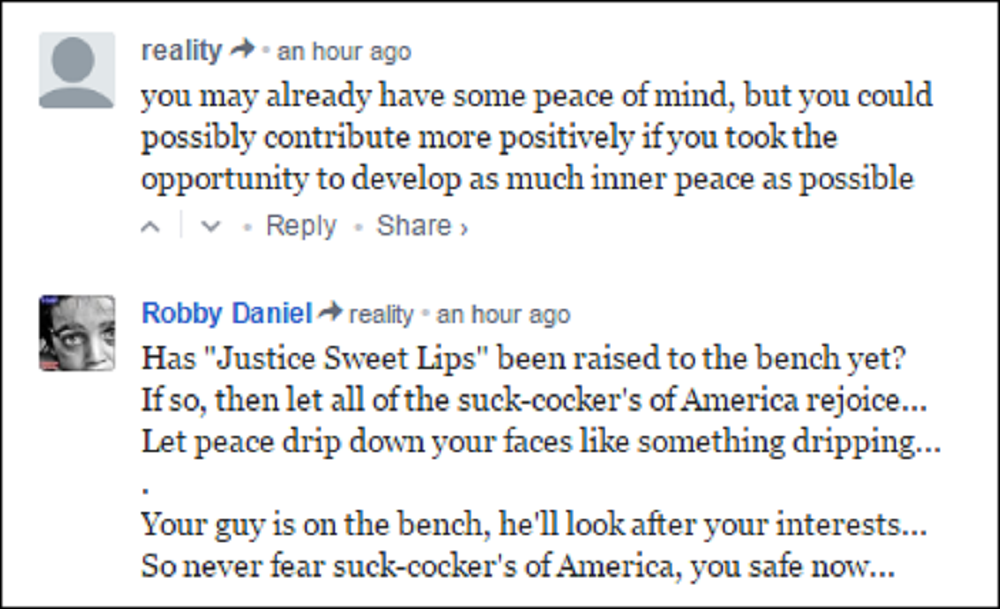Viewport: 1000px width, 609px height.
Task: Click the line starting 'Let peace drip down'
Action: [541, 440]
